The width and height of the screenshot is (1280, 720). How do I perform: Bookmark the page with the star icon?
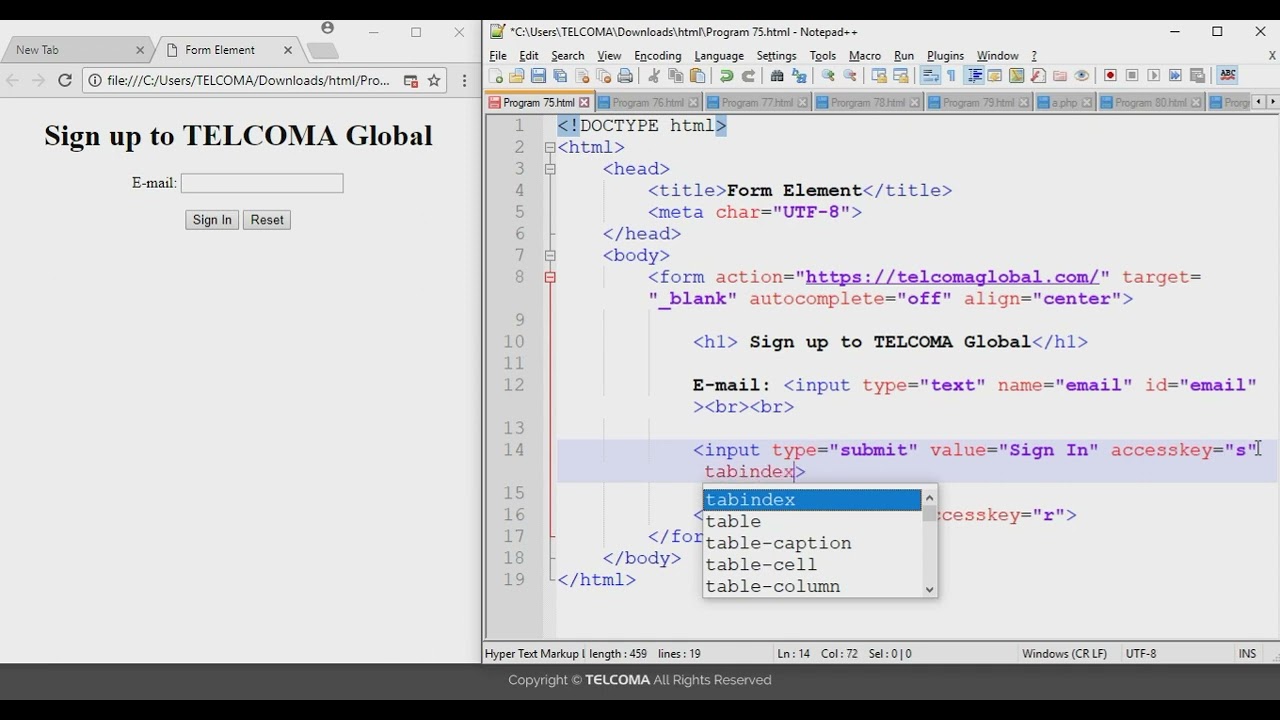click(434, 81)
